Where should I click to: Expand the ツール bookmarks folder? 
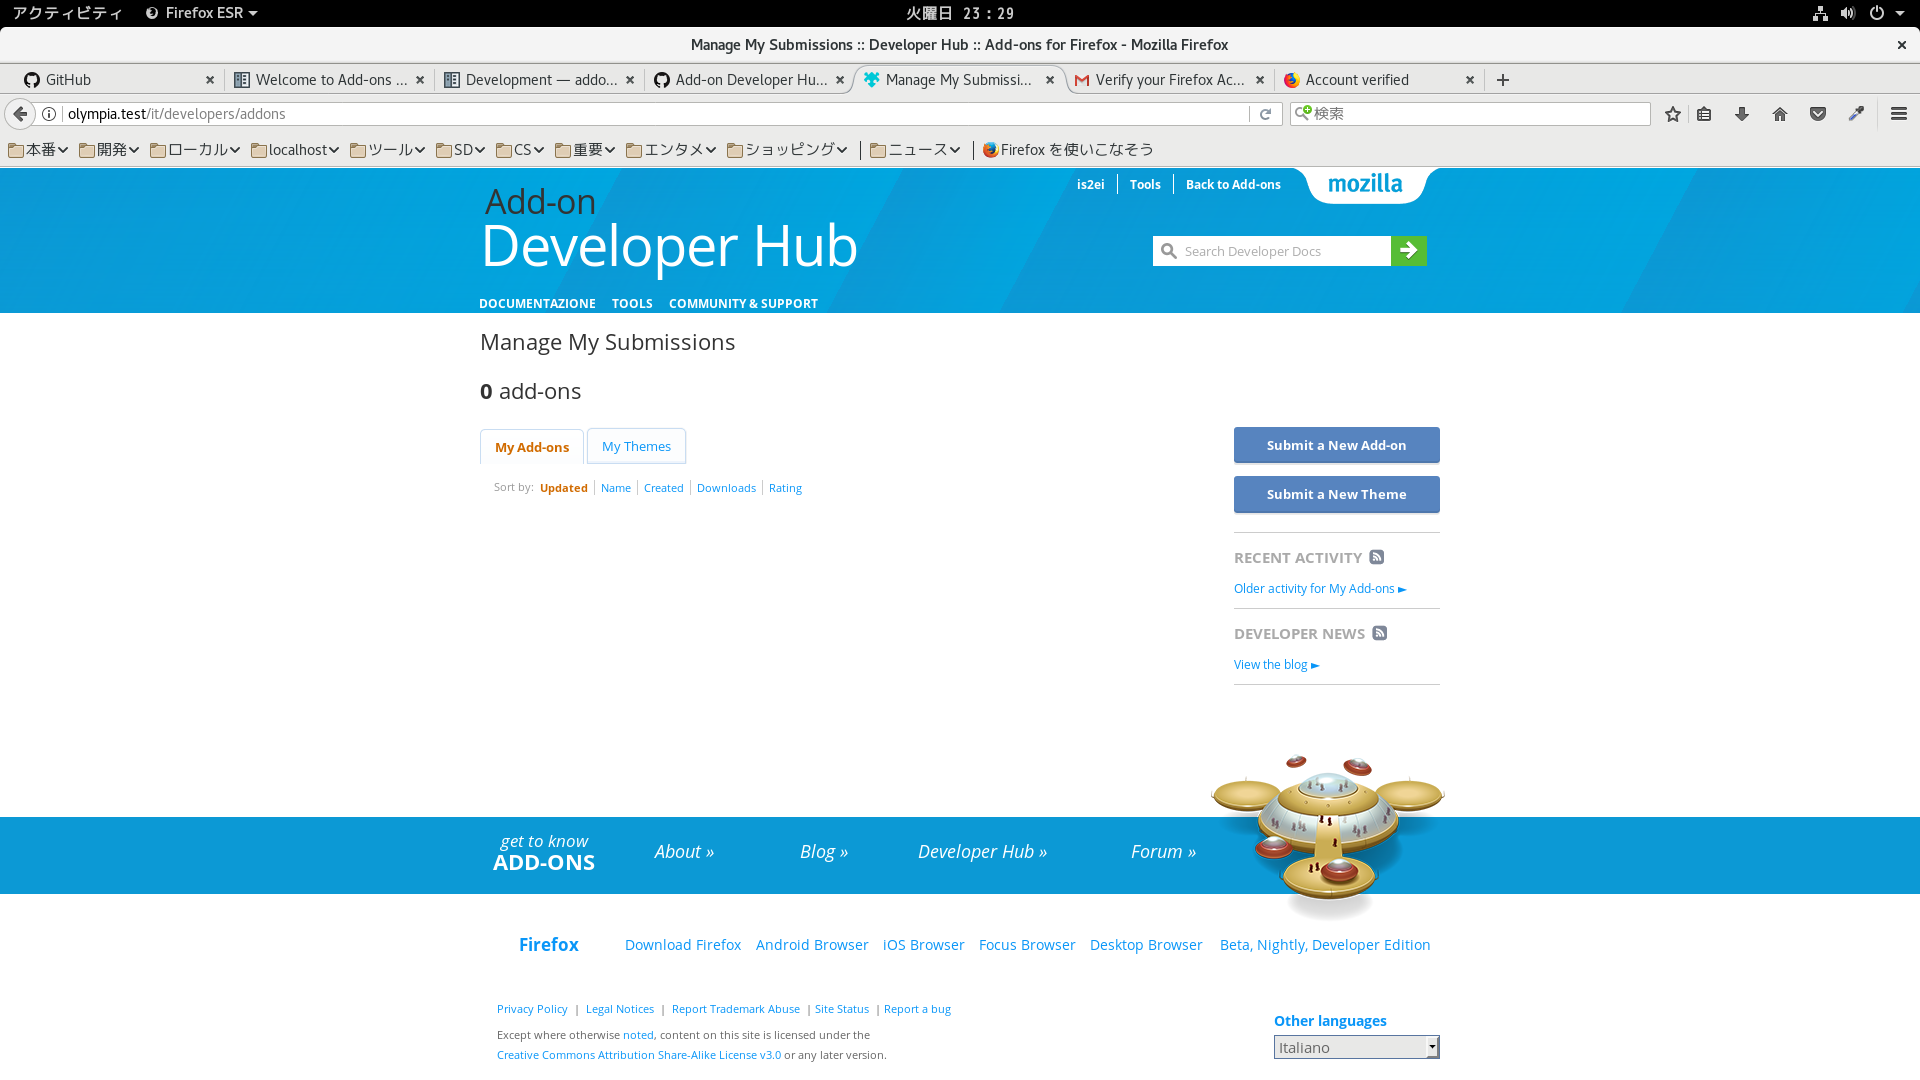(x=387, y=150)
